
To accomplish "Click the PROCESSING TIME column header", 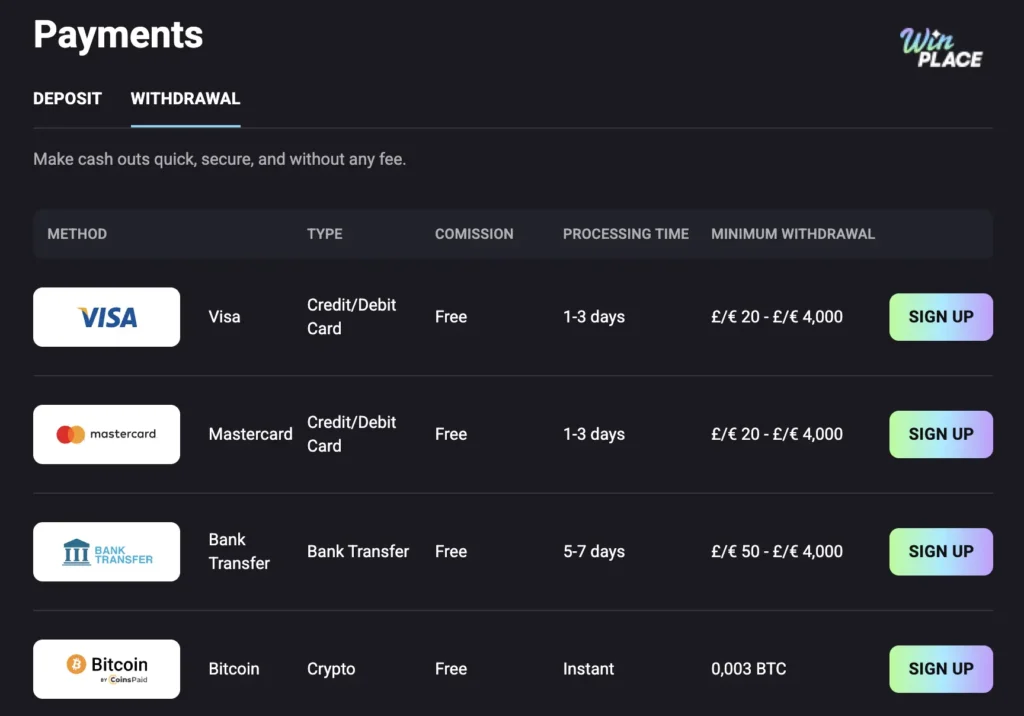I will pyautogui.click(x=625, y=233).
